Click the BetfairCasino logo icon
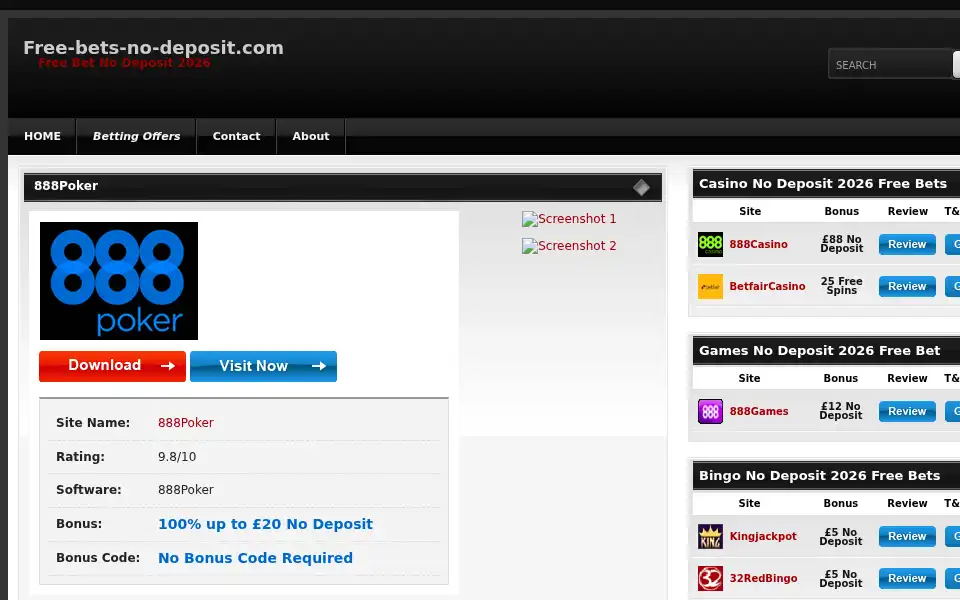Screen dimensions: 960x600 (x=710, y=287)
